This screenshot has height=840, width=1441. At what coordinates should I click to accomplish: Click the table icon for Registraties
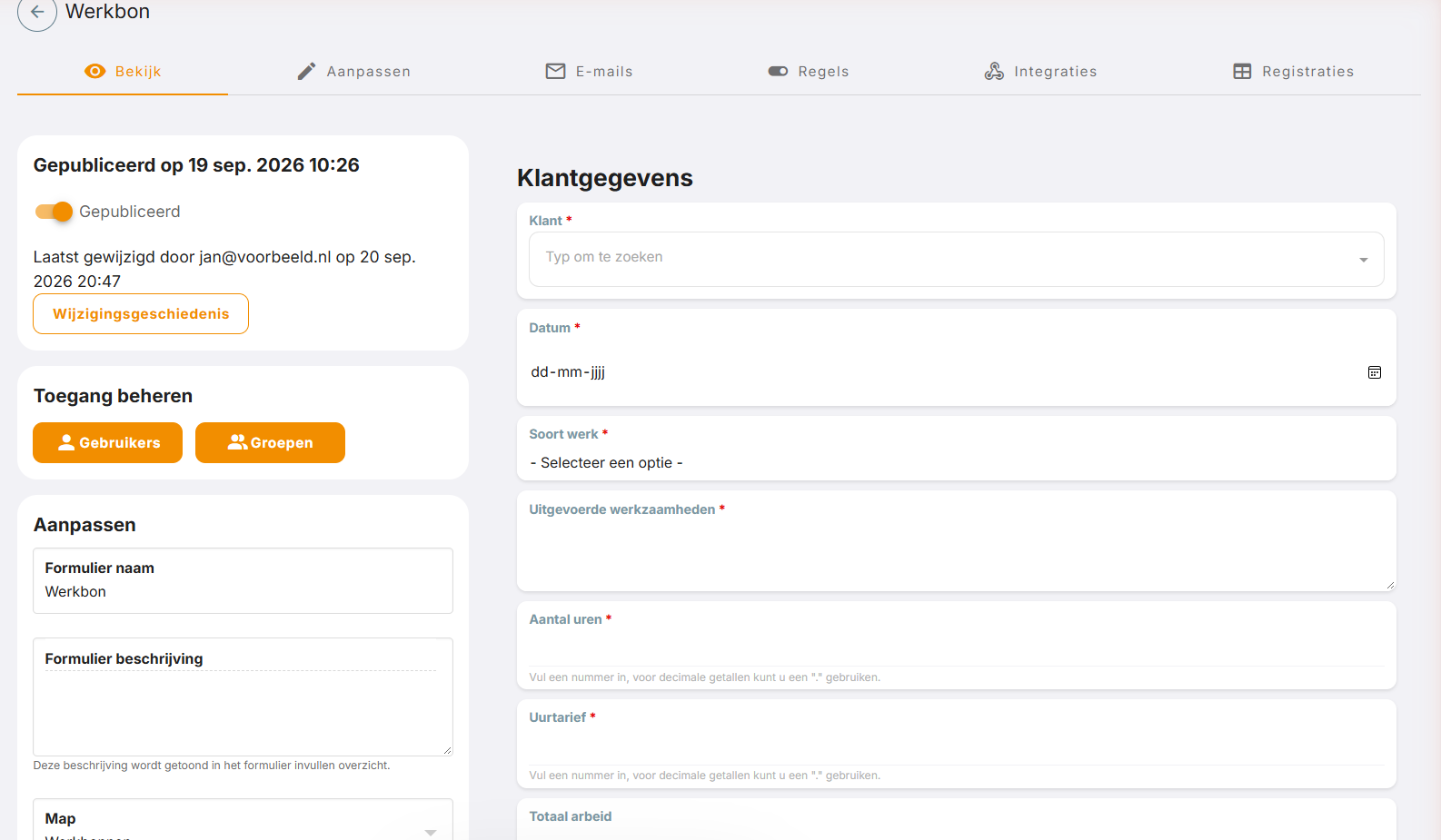click(x=1242, y=71)
